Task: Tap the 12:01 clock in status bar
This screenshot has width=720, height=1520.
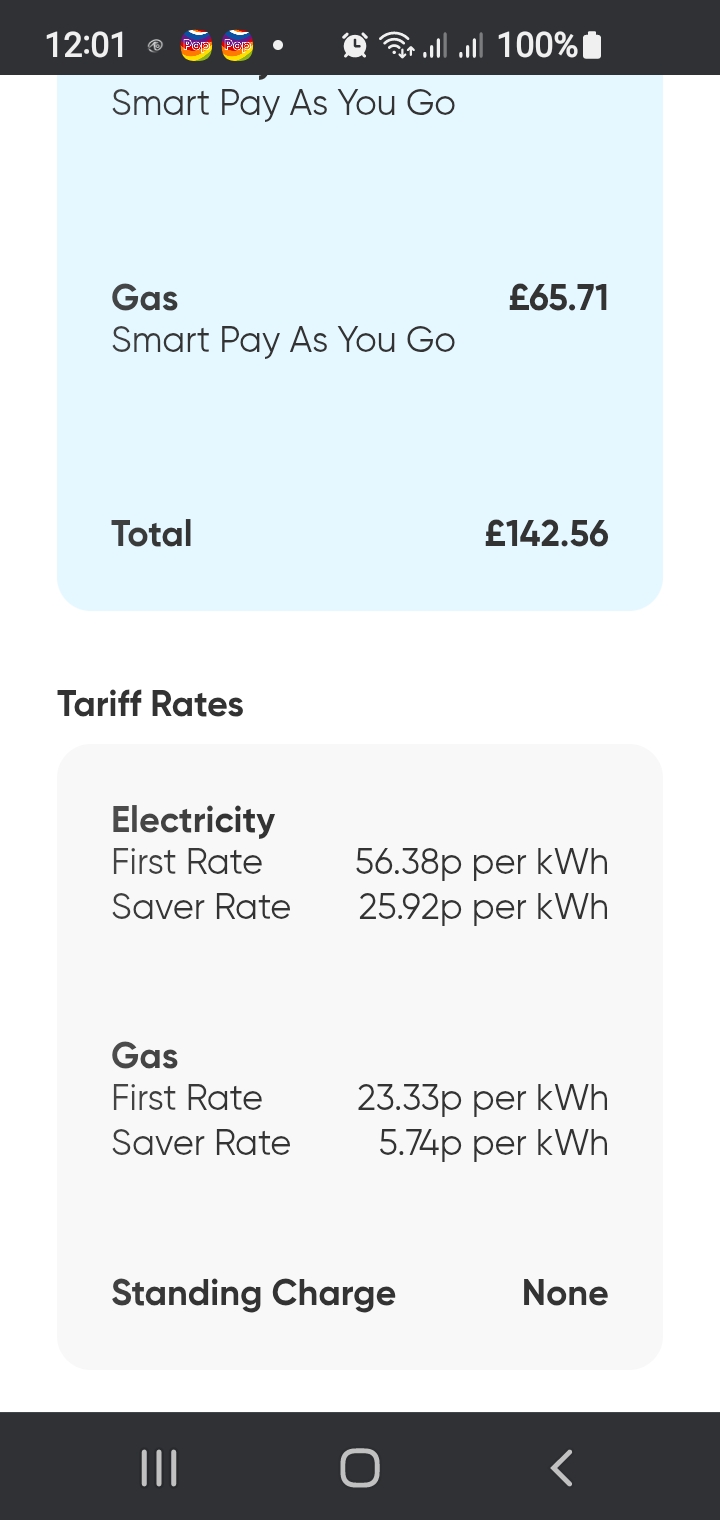Action: (85, 45)
